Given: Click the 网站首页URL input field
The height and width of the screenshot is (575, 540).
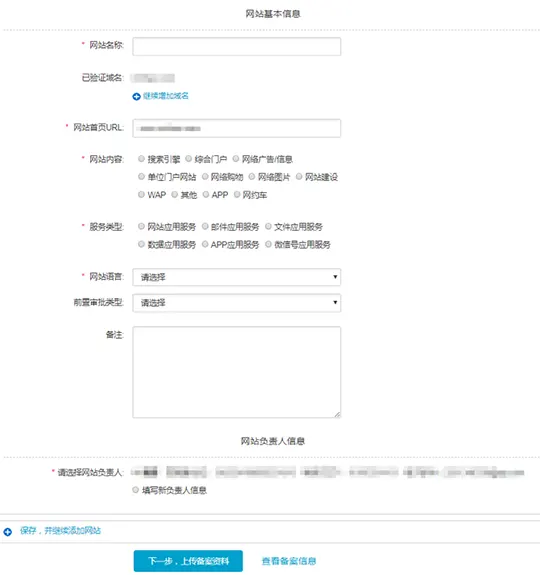Looking at the screenshot, I should [236, 128].
